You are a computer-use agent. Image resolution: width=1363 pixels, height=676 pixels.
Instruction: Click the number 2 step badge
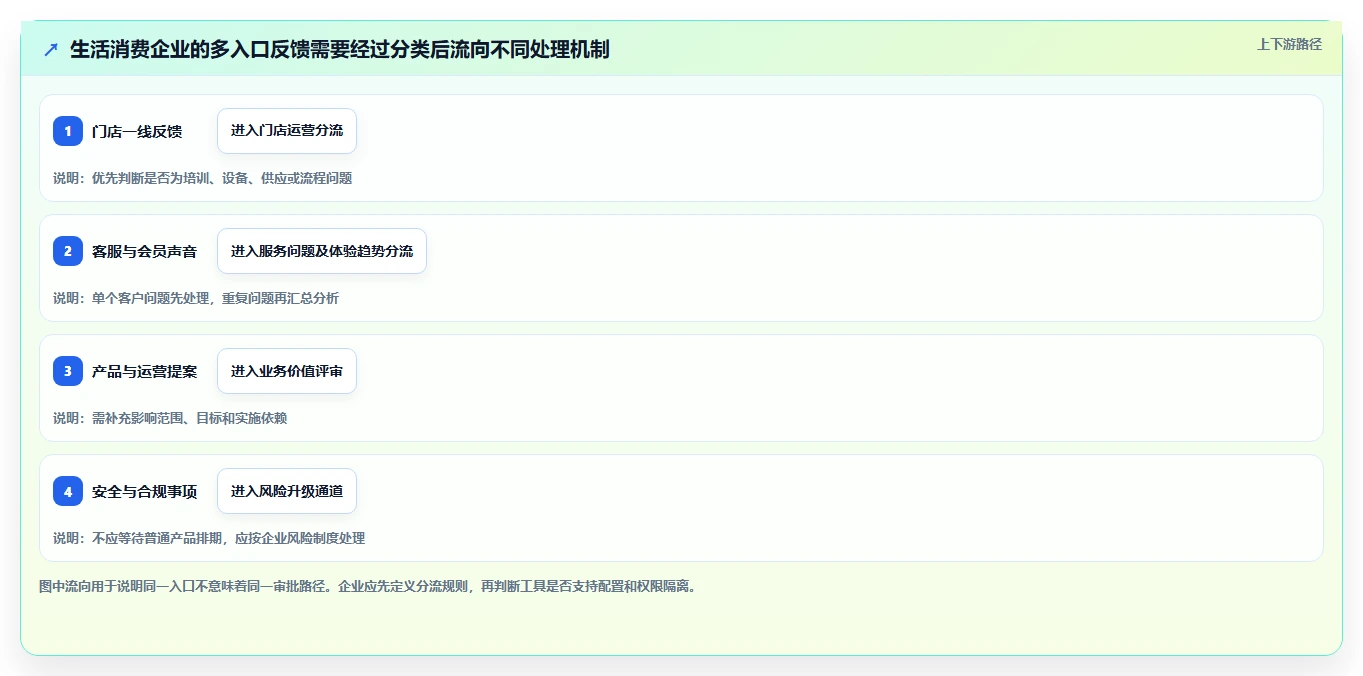(x=68, y=251)
